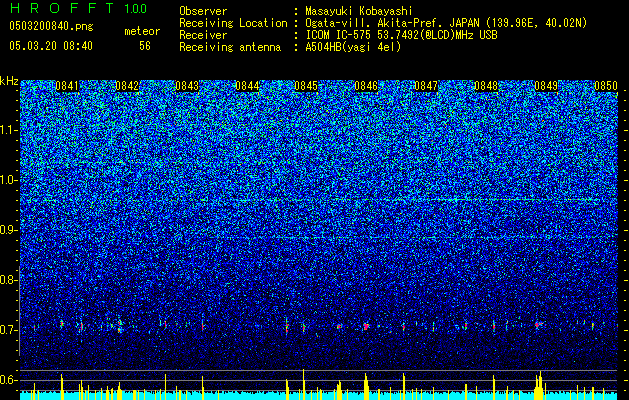The width and height of the screenshot is (629, 400).
Task: Click the date stamp 05.03.20 08:40
Action: (x=51, y=46)
